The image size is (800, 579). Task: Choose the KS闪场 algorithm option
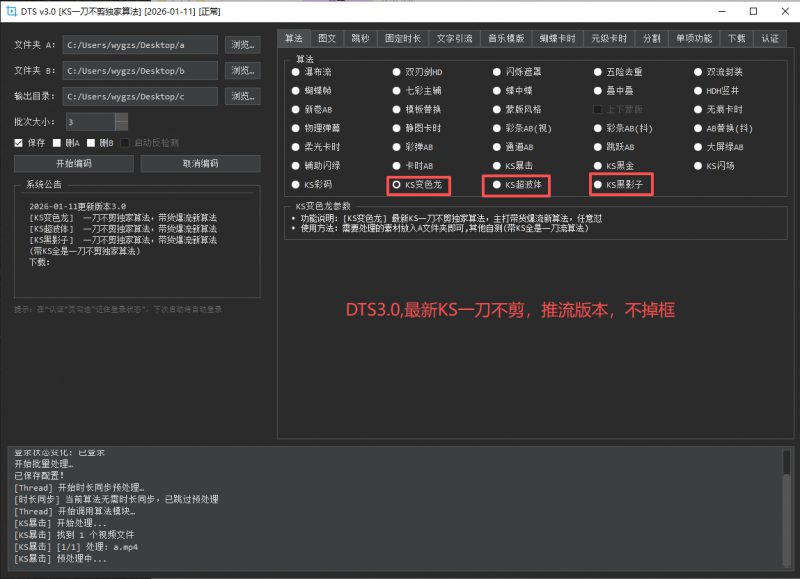click(699, 166)
